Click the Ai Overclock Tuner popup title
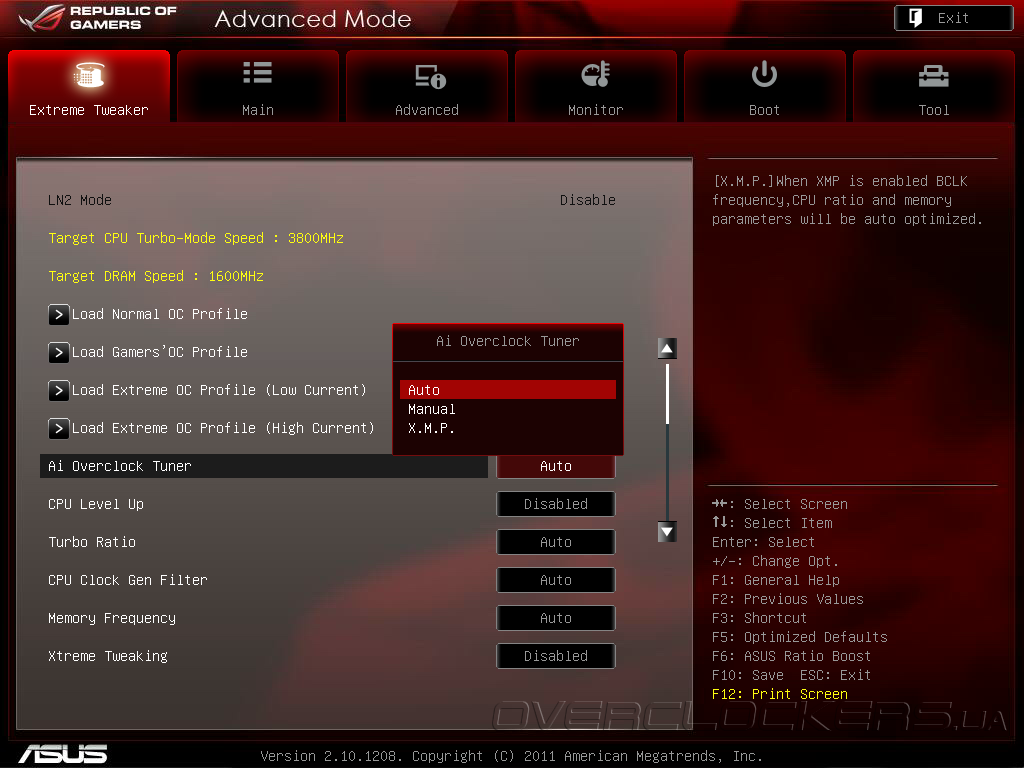The height and width of the screenshot is (768, 1024). 507,341
